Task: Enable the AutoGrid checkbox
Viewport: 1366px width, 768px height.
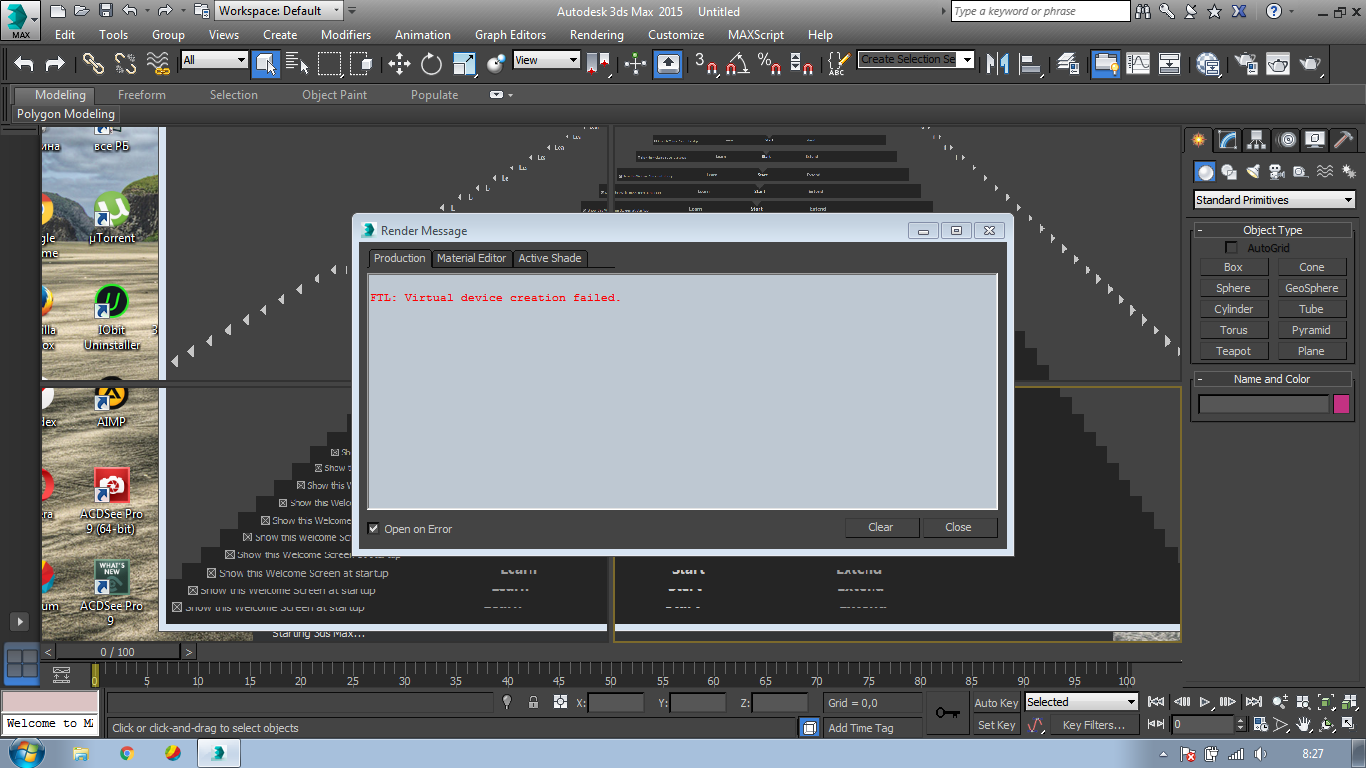Action: [1232, 248]
